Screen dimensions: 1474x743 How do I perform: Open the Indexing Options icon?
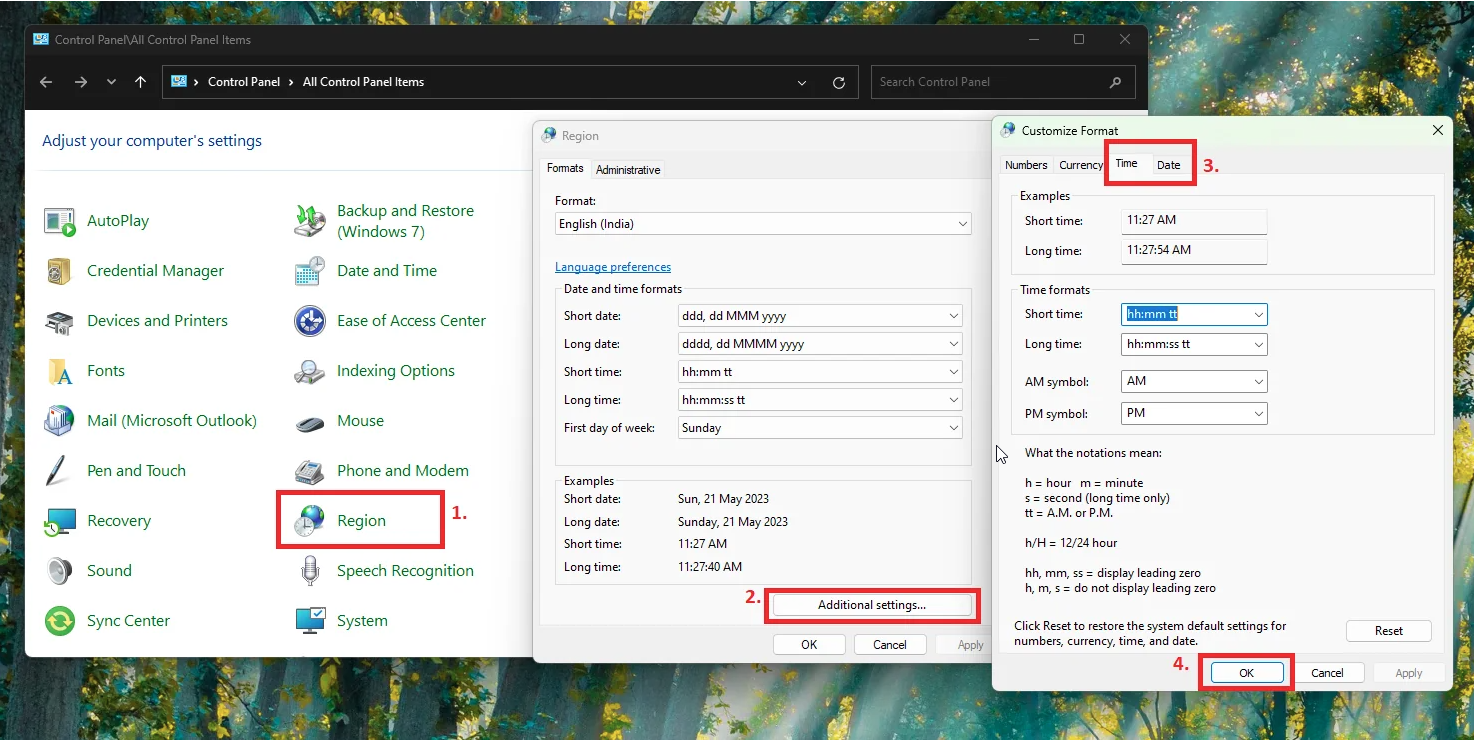[310, 371]
